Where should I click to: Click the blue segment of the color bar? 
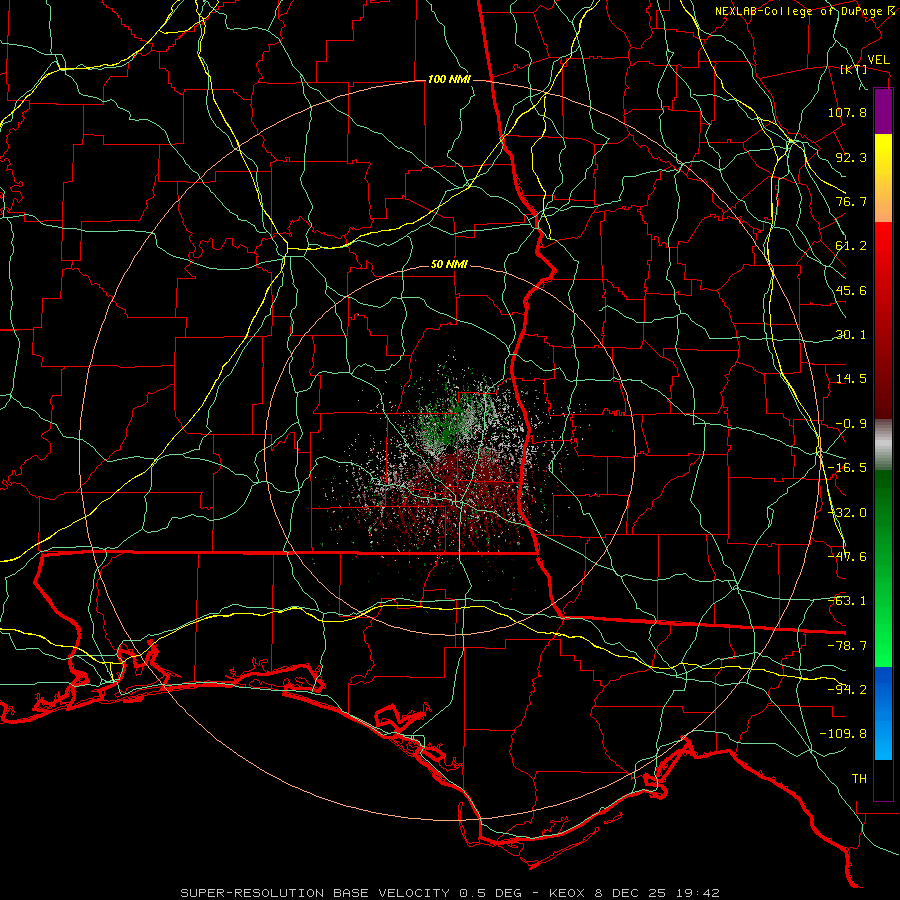point(883,713)
